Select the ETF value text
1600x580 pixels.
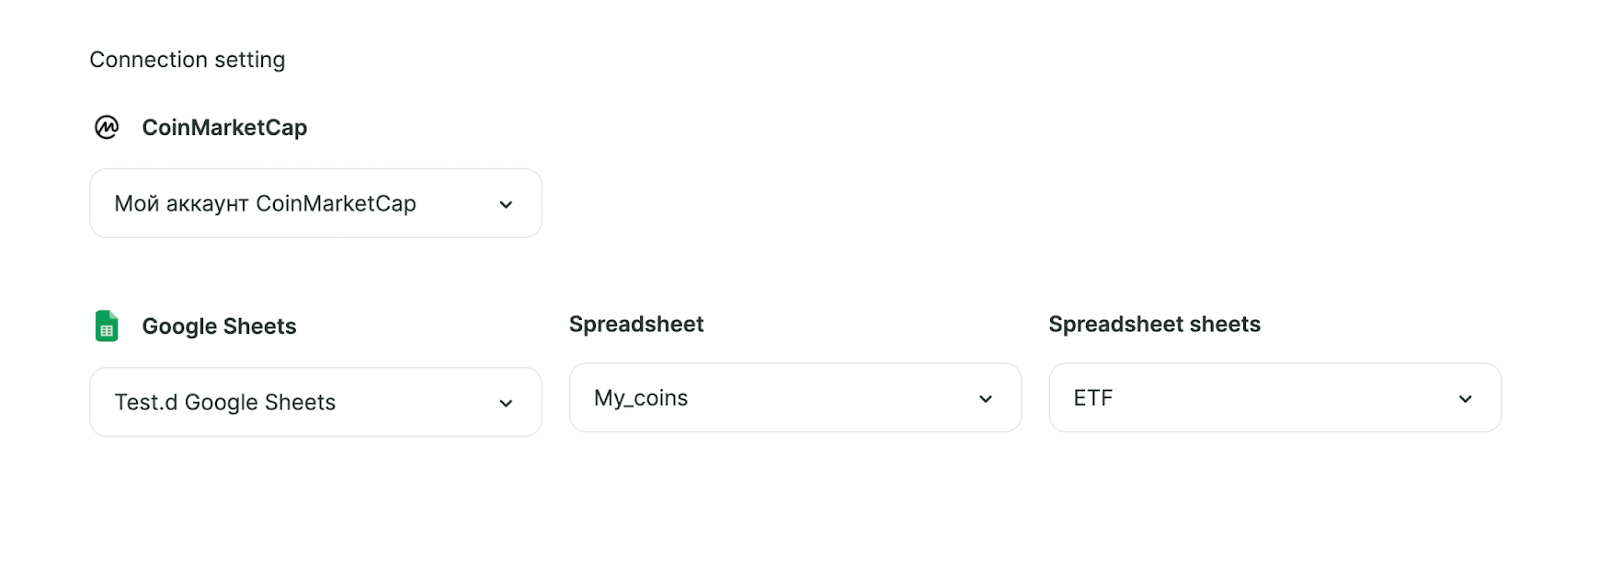pos(1093,398)
